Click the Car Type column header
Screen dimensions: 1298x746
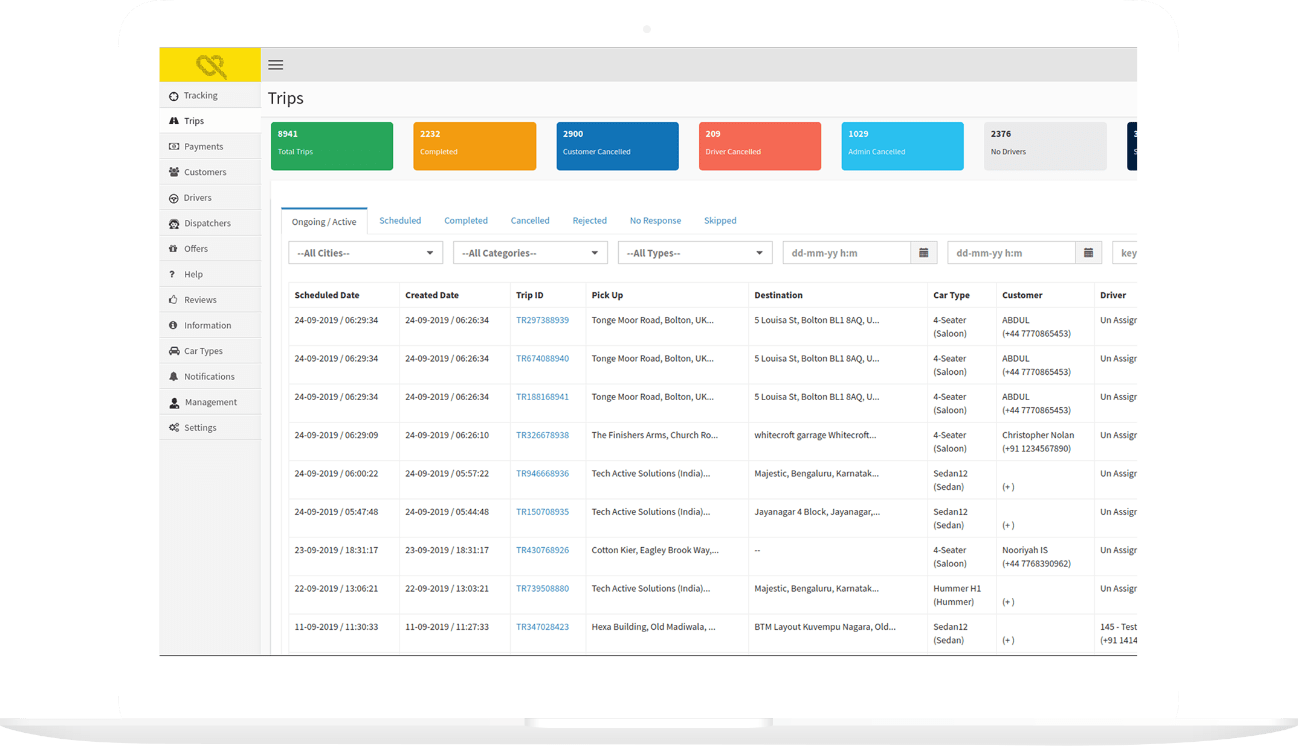[951, 296]
